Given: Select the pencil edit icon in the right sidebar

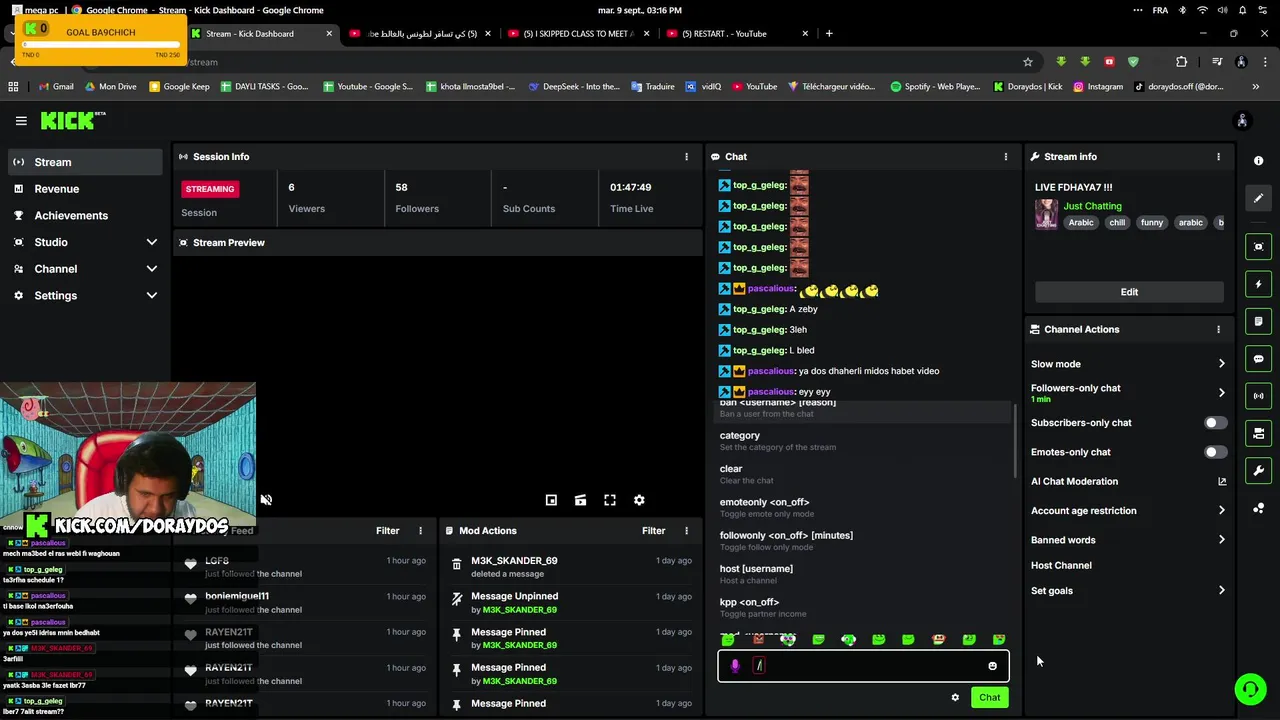Looking at the screenshot, I should (x=1258, y=198).
